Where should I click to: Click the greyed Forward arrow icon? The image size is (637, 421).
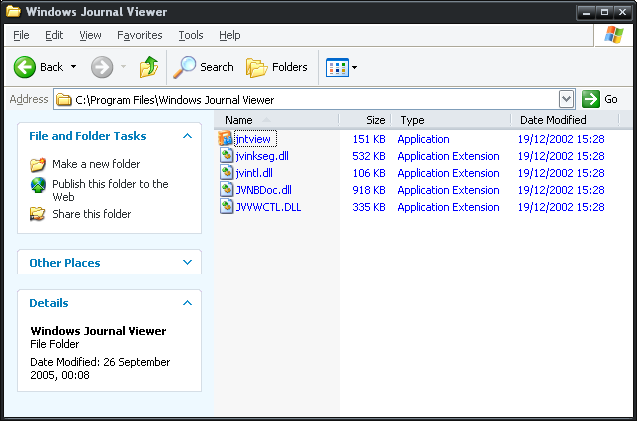tap(102, 67)
